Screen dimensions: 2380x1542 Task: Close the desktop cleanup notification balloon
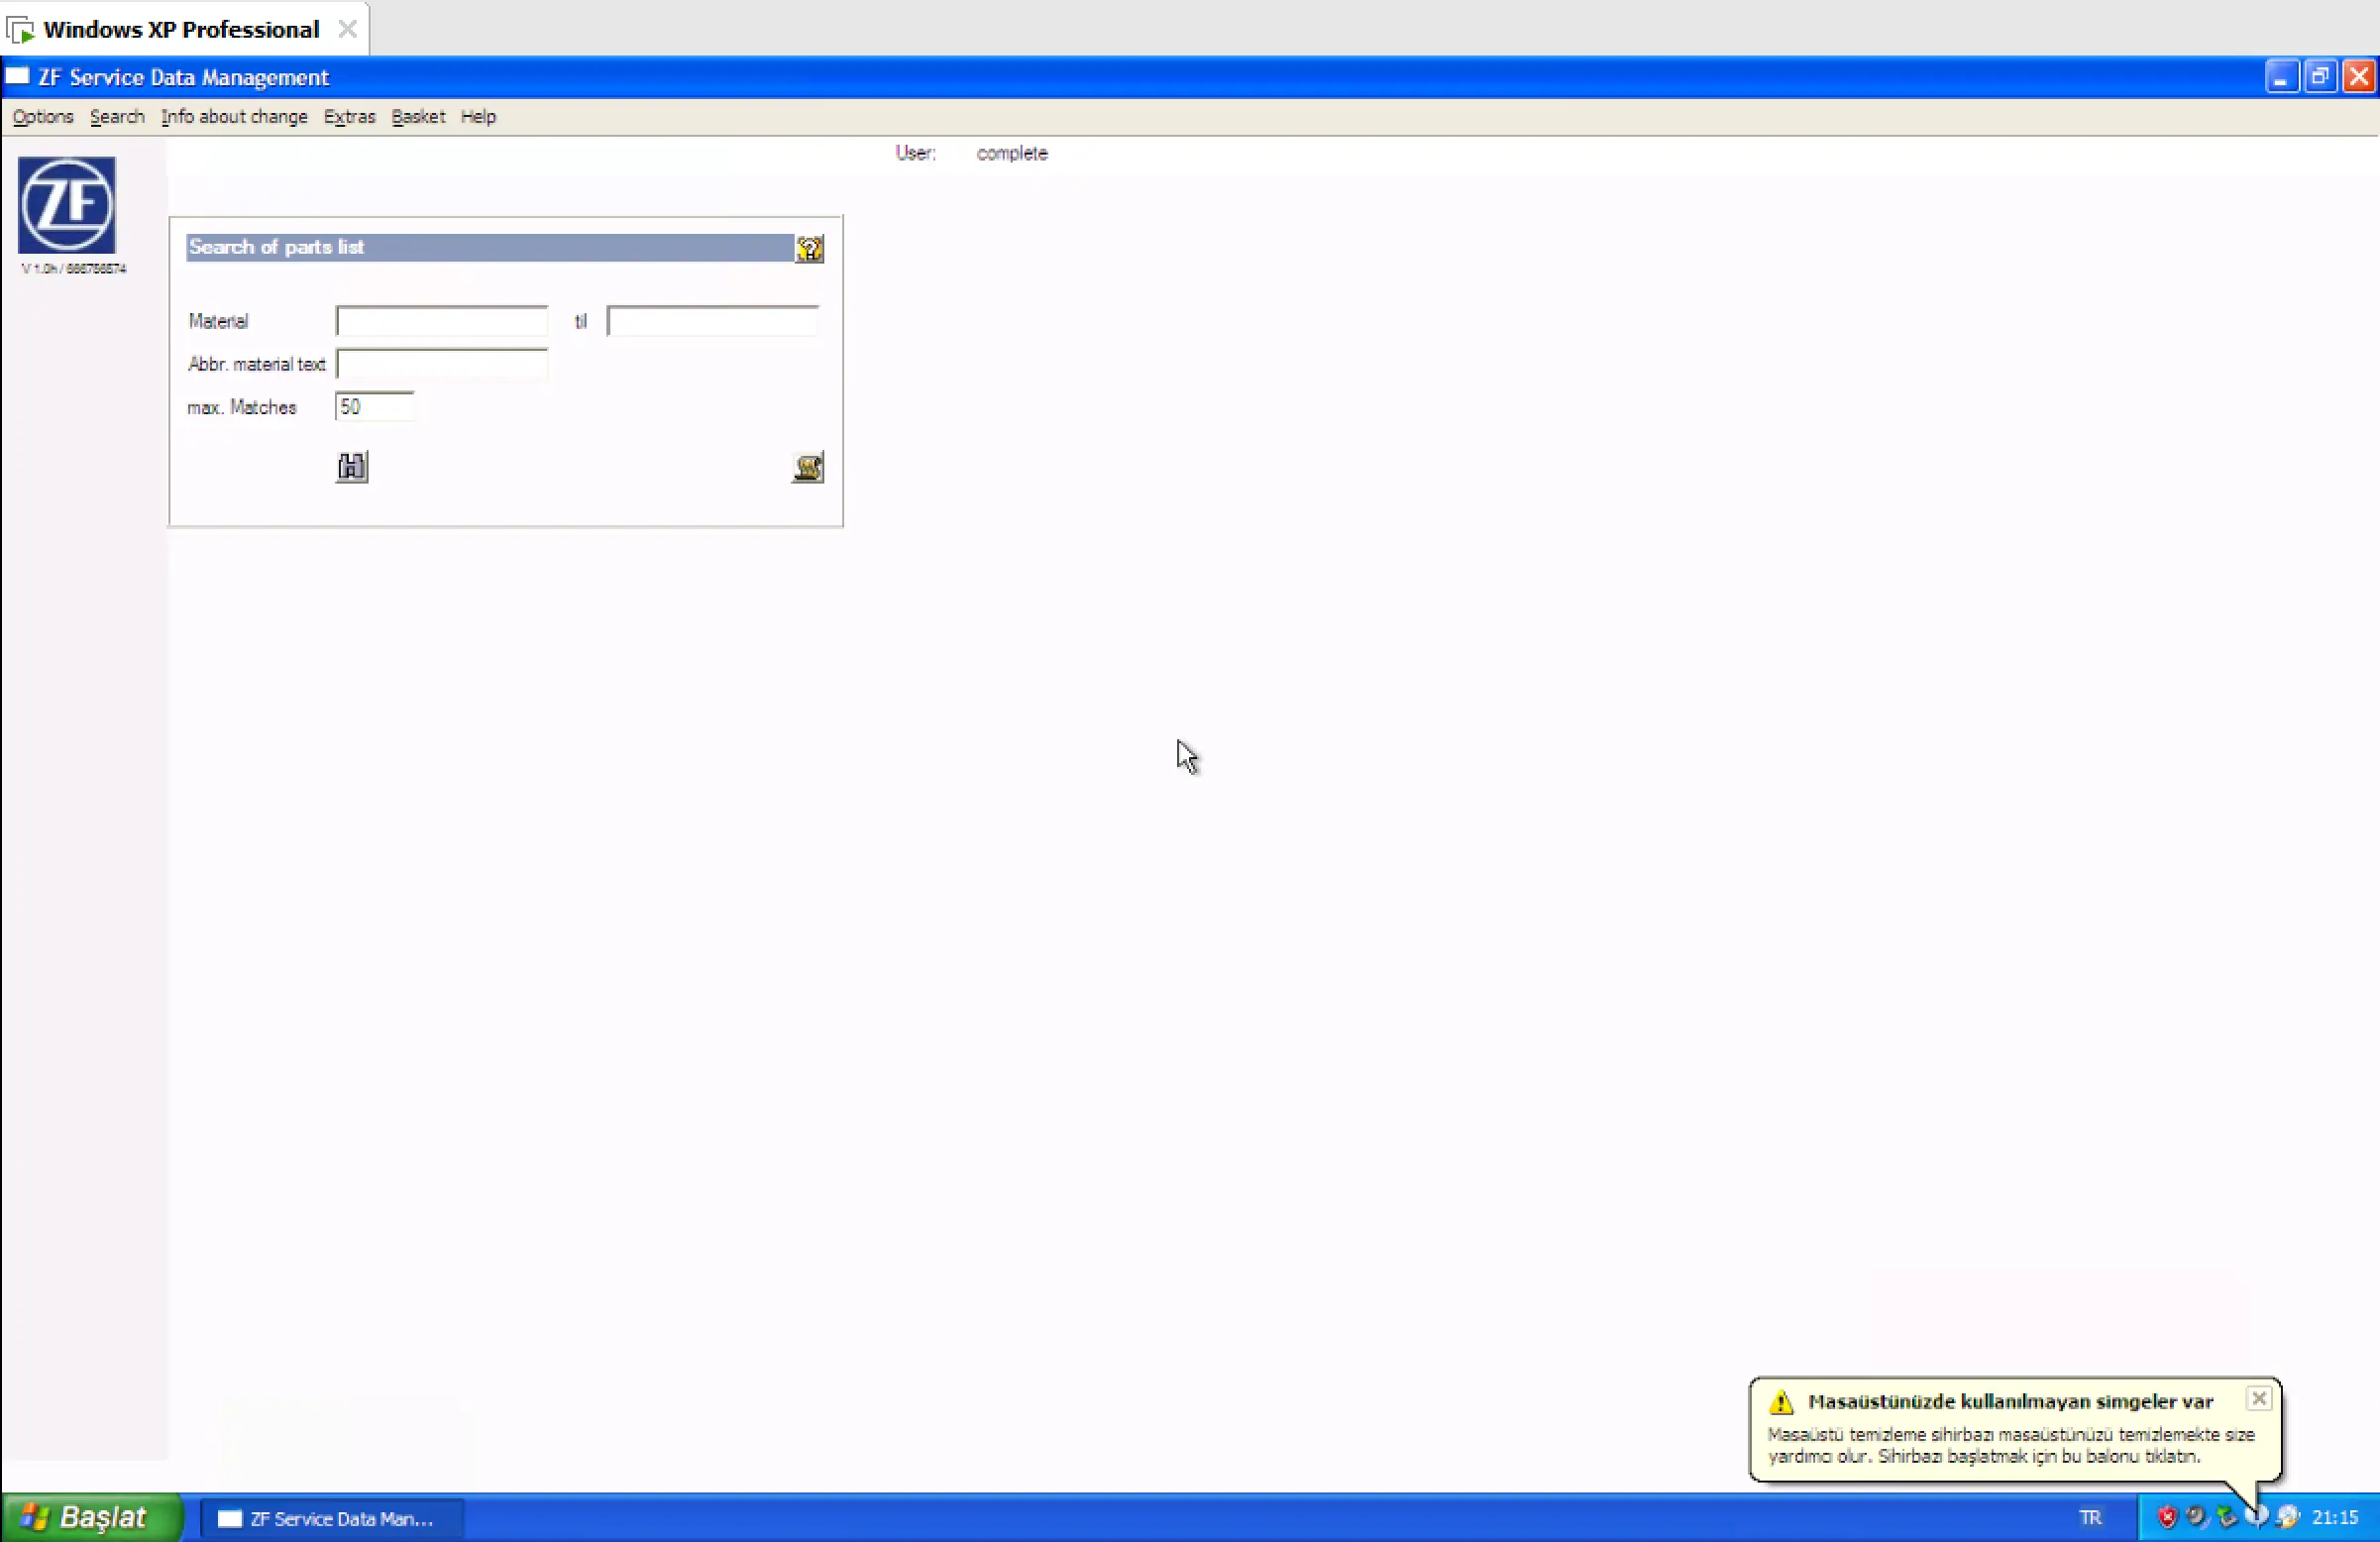click(2259, 1398)
